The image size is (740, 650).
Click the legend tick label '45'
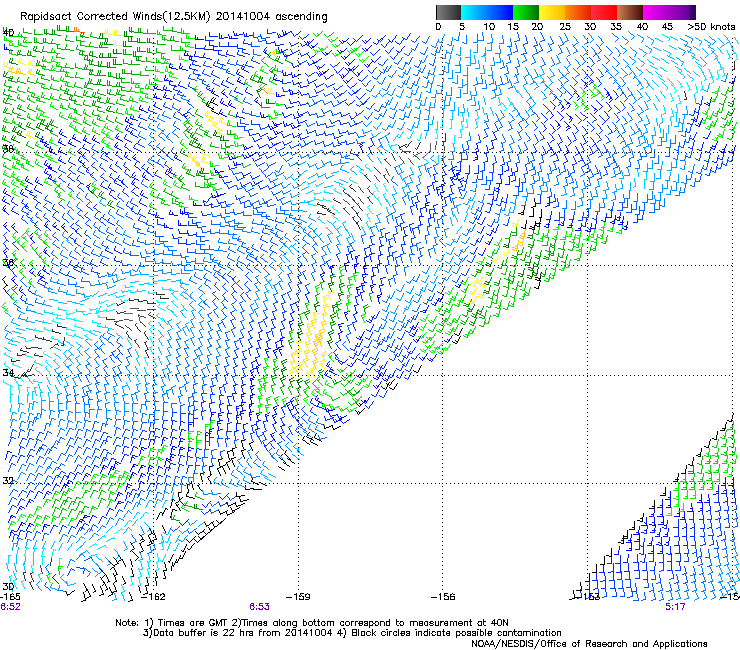click(x=667, y=27)
